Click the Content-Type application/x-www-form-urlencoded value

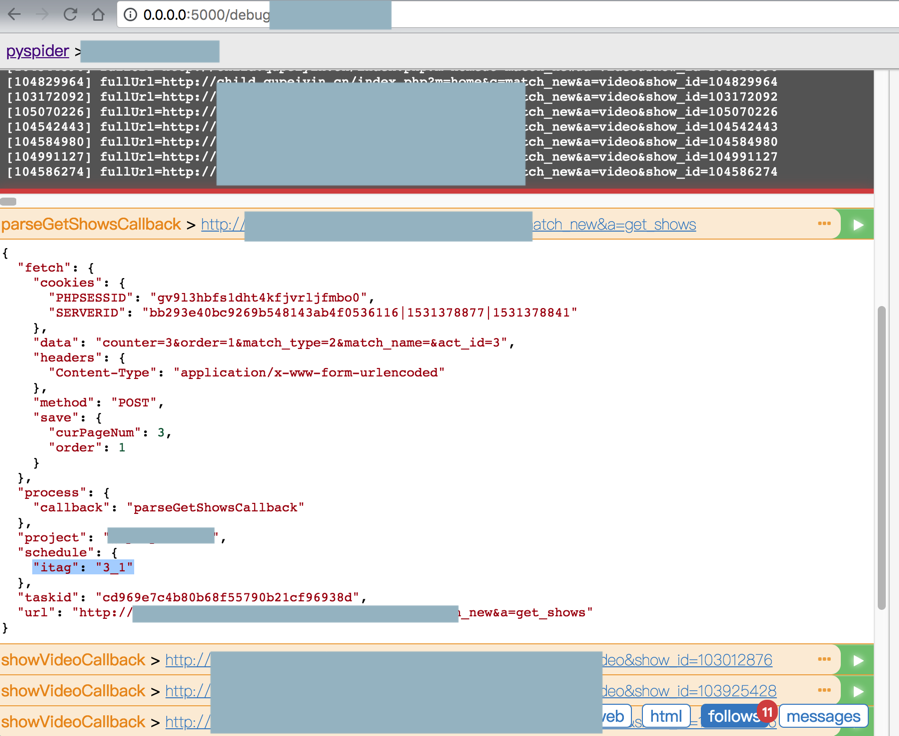(309, 373)
